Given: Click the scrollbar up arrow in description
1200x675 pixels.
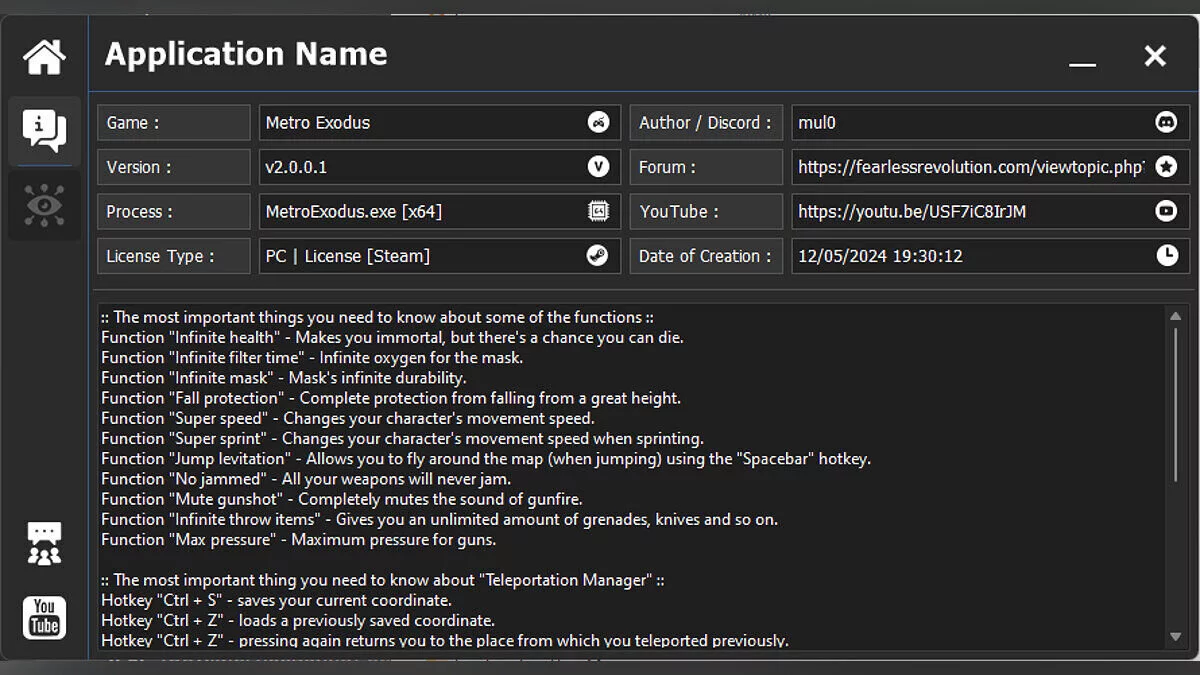Looking at the screenshot, I should tap(1176, 317).
